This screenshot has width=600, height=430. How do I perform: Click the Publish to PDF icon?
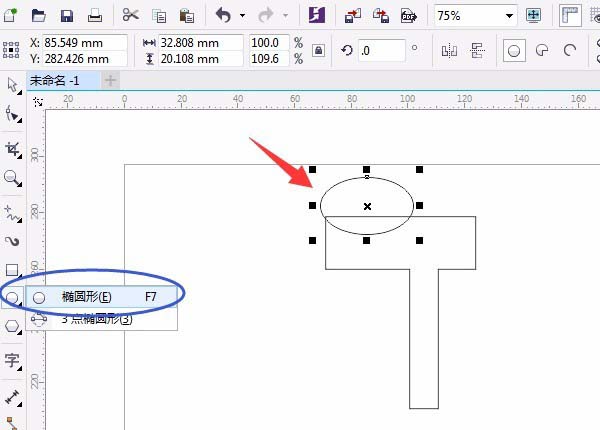[x=409, y=16]
